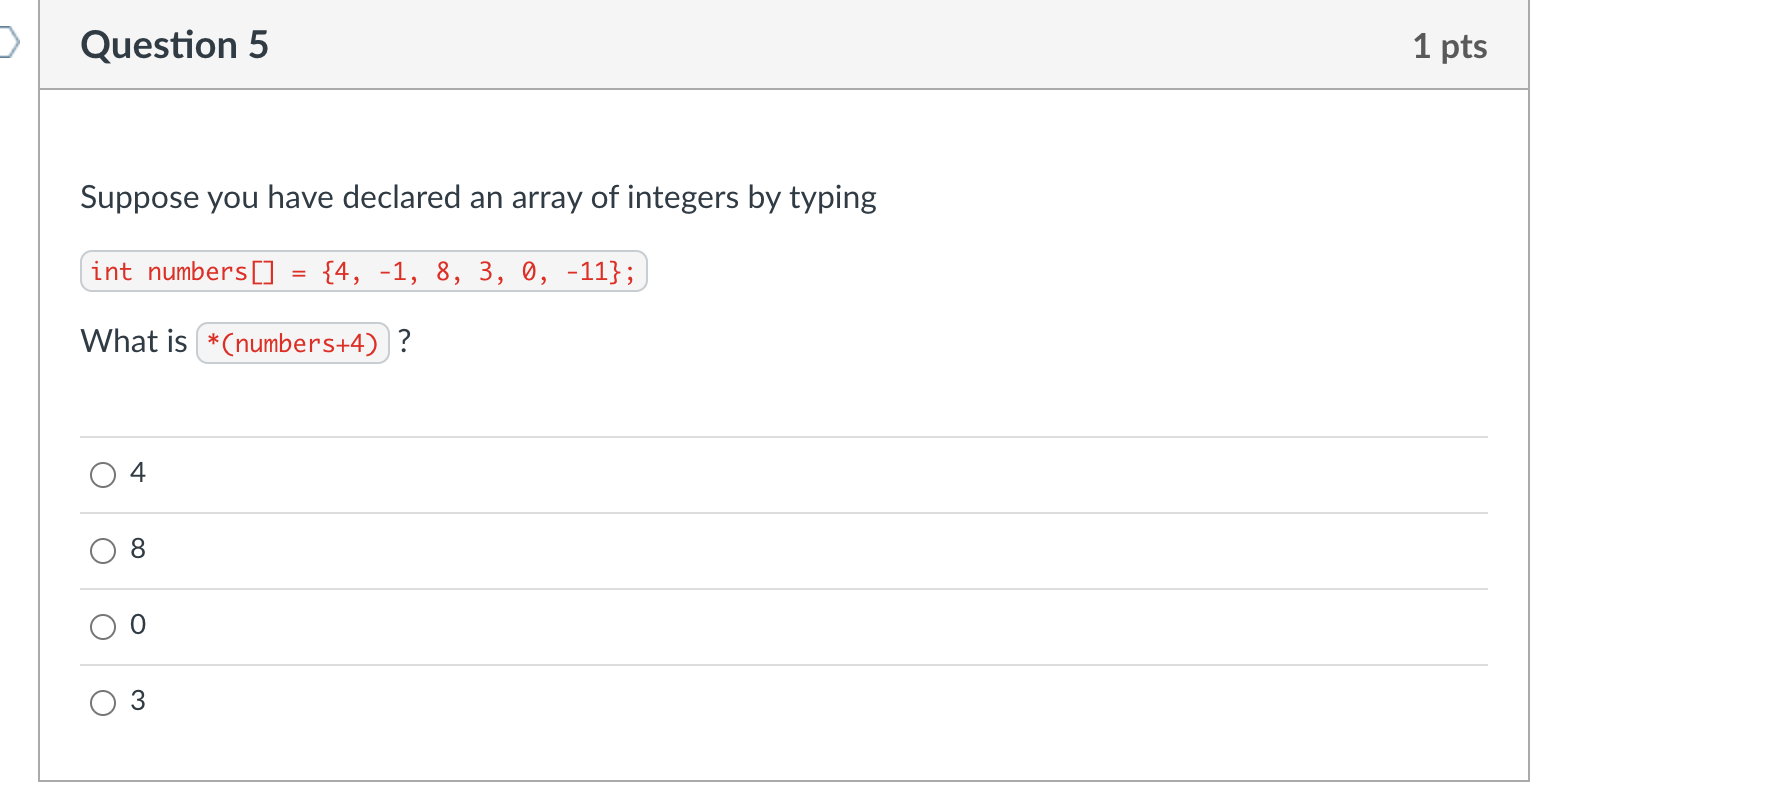The width and height of the screenshot is (1788, 800).
Task: Click the answer row containing 0
Action: coord(700,626)
